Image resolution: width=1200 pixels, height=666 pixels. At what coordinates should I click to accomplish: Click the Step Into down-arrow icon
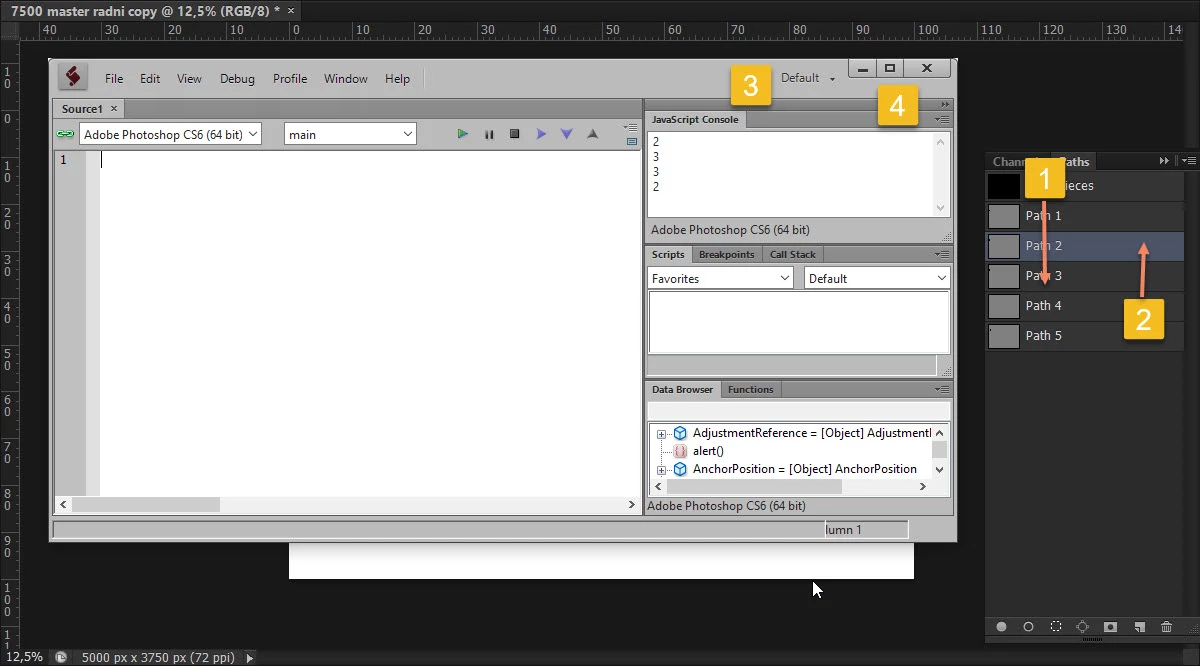coord(567,134)
